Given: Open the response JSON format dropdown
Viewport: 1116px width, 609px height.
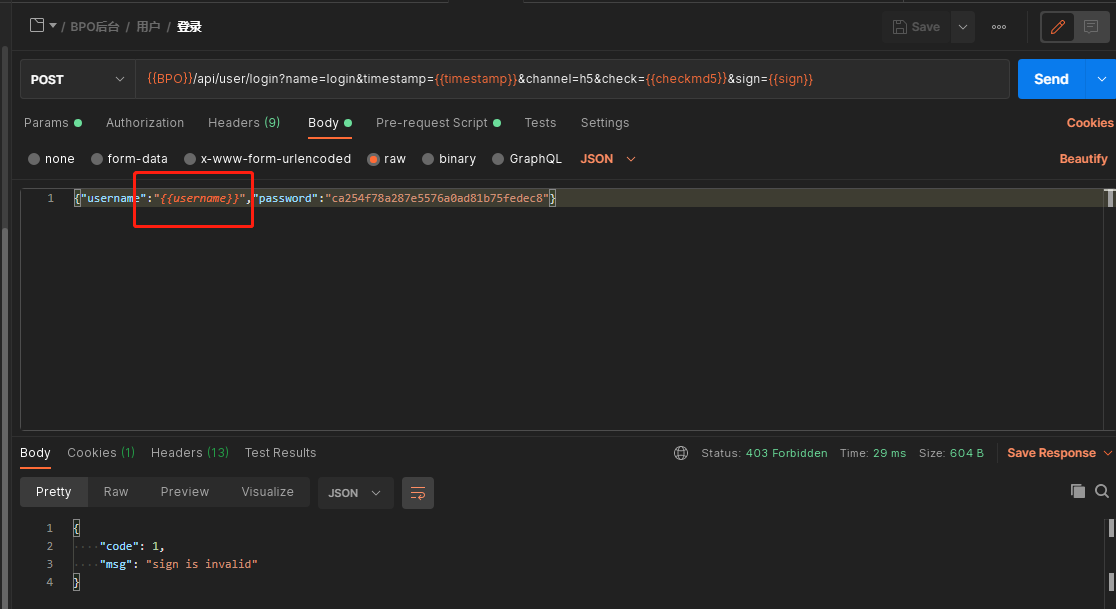Looking at the screenshot, I should click(355, 493).
